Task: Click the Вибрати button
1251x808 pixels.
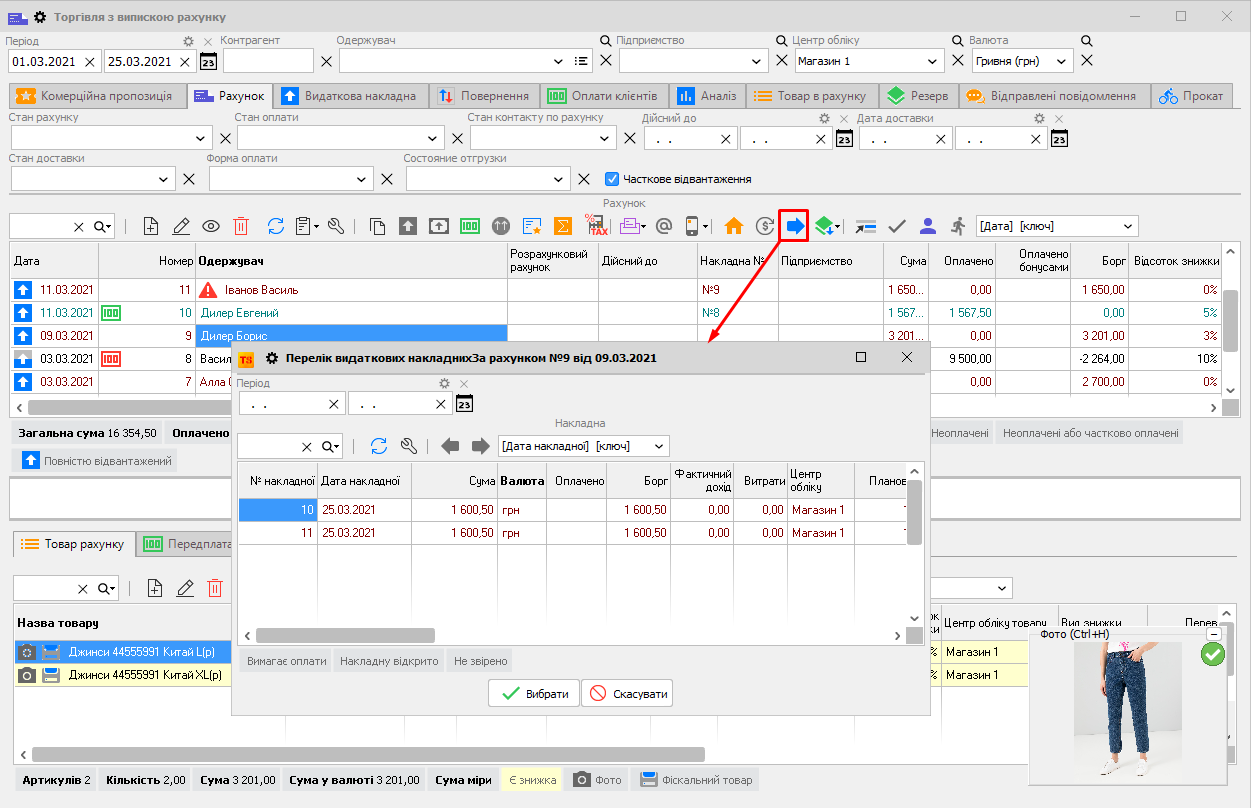Action: click(x=534, y=694)
